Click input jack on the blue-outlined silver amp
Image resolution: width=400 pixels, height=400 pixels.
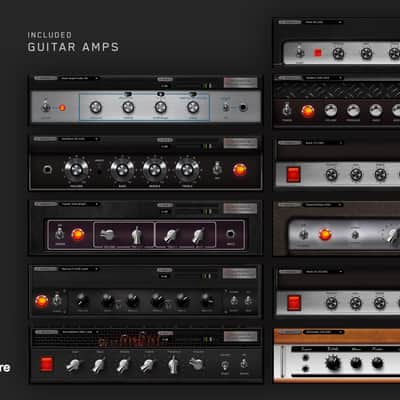tap(244, 107)
